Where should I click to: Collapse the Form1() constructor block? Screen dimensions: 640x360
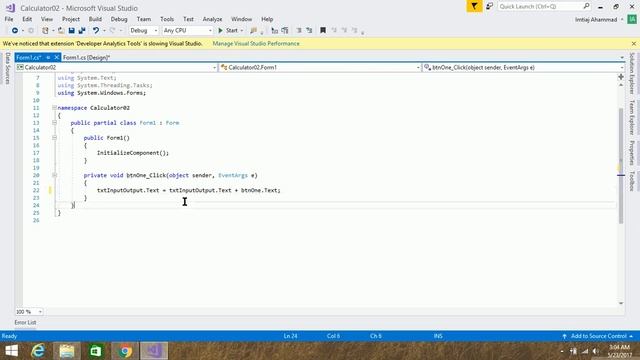click(54, 138)
